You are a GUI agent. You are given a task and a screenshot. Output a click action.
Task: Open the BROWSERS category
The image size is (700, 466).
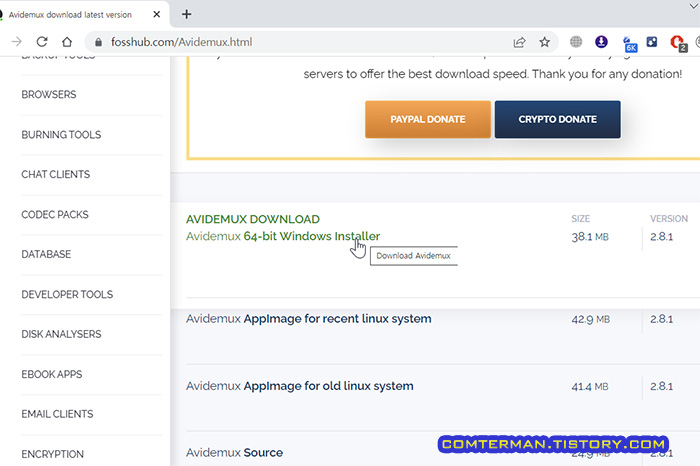pyautogui.click(x=49, y=95)
